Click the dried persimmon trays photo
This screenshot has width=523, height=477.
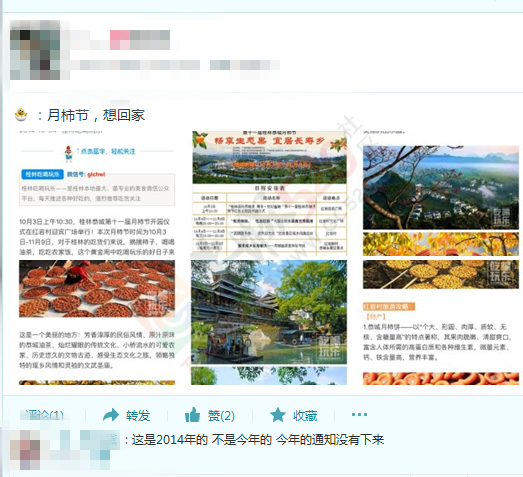(x=97, y=289)
